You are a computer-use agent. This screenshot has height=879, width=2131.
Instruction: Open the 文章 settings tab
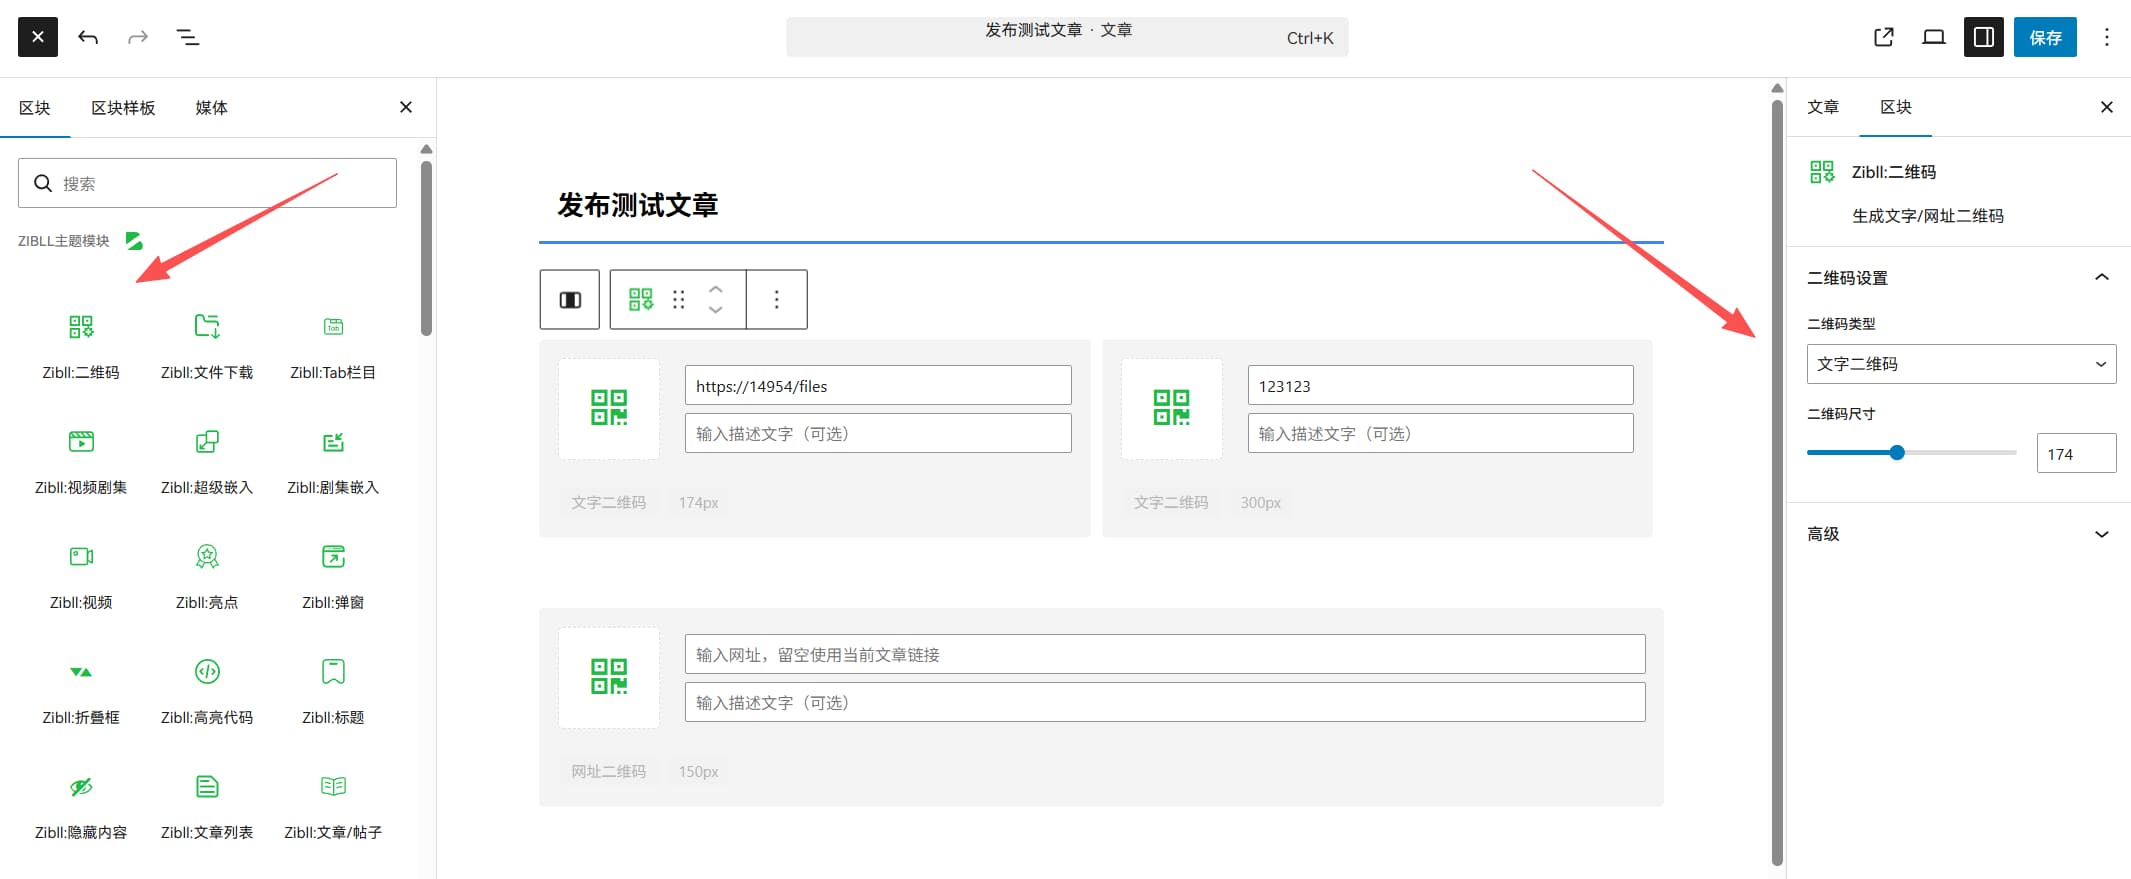pyautogui.click(x=1823, y=107)
